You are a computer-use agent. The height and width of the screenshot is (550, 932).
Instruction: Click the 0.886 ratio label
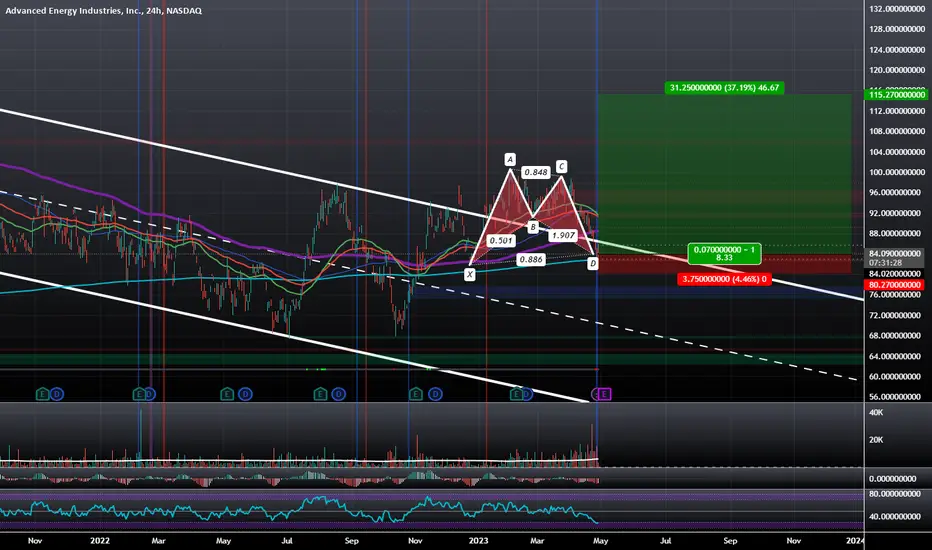point(530,259)
